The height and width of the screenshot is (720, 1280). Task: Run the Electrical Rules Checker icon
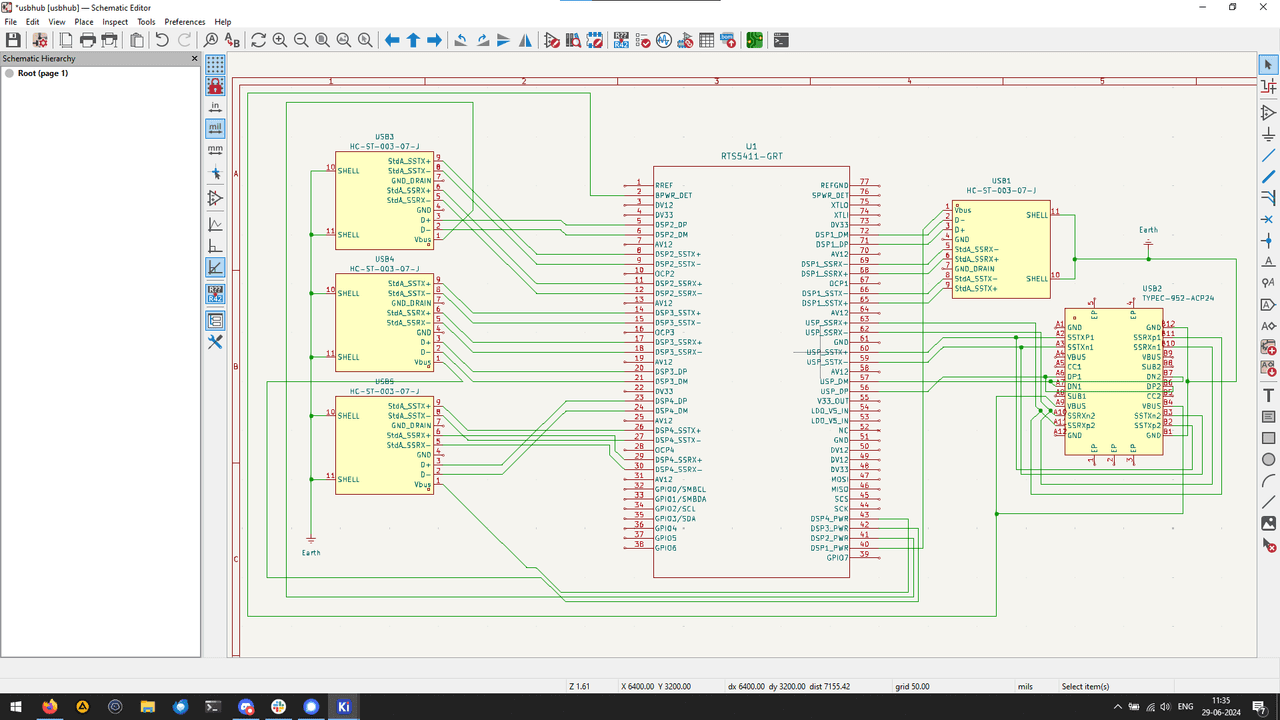tap(642, 40)
